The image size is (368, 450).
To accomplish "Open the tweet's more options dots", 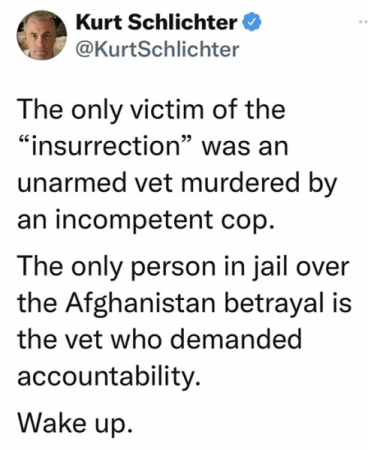I will coord(363,22).
